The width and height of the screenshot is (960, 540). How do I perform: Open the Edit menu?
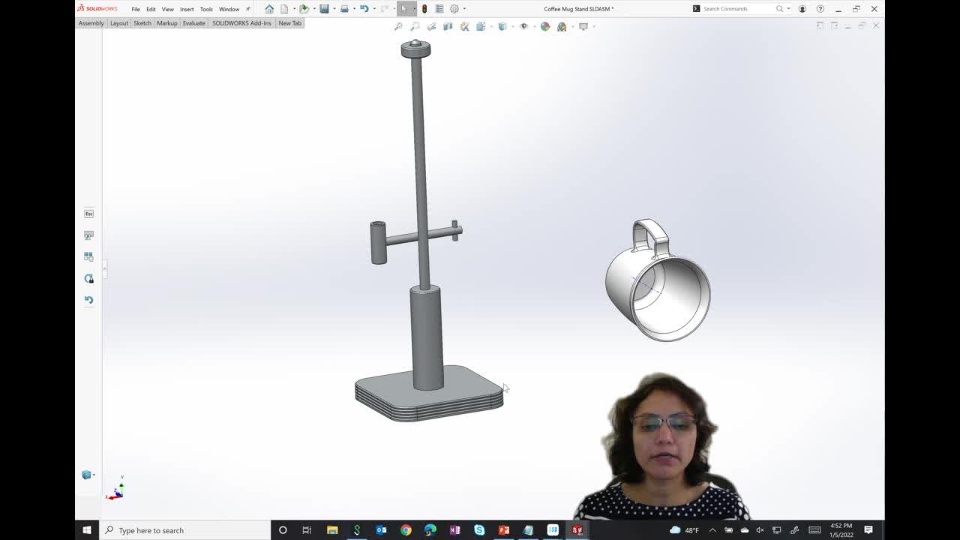(151, 9)
